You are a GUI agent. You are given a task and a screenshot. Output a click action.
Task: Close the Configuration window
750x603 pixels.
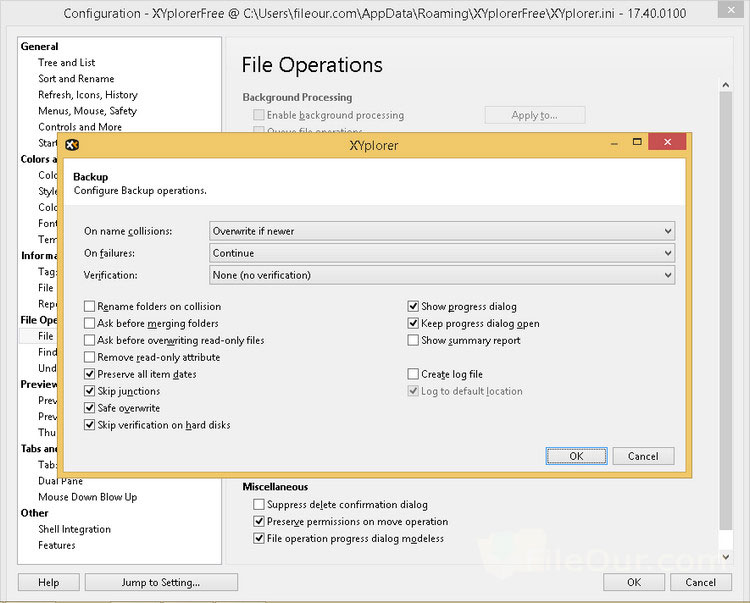tap(731, 10)
